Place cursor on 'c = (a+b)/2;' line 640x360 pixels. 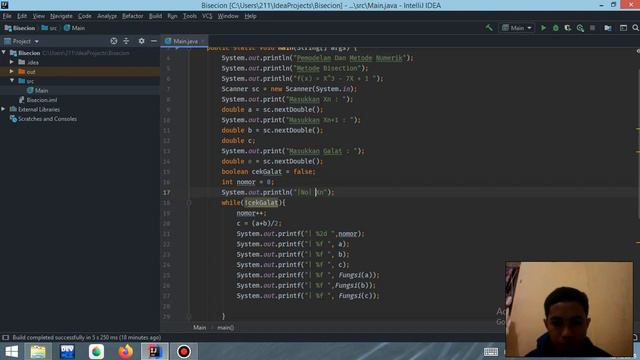click(259, 223)
